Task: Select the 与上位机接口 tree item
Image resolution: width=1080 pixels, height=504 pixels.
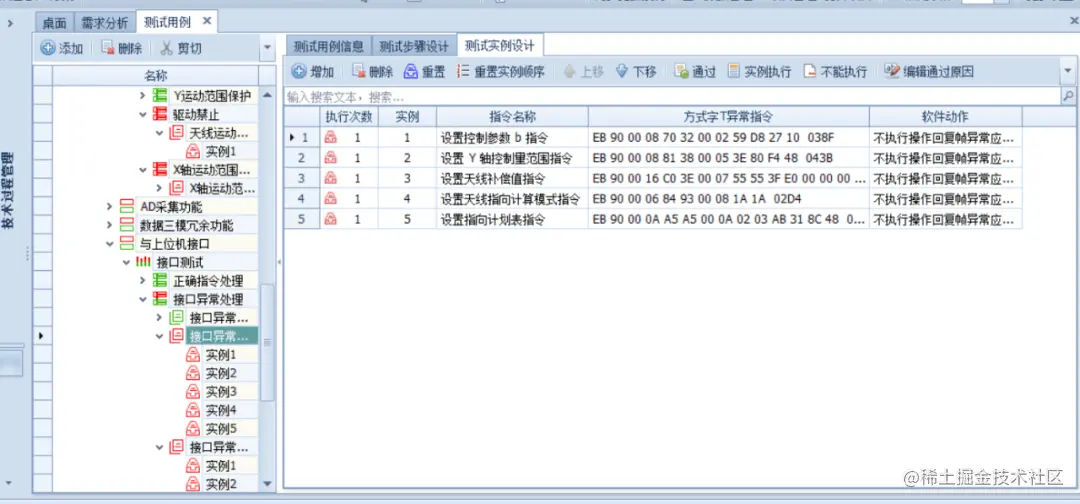Action: (175, 244)
